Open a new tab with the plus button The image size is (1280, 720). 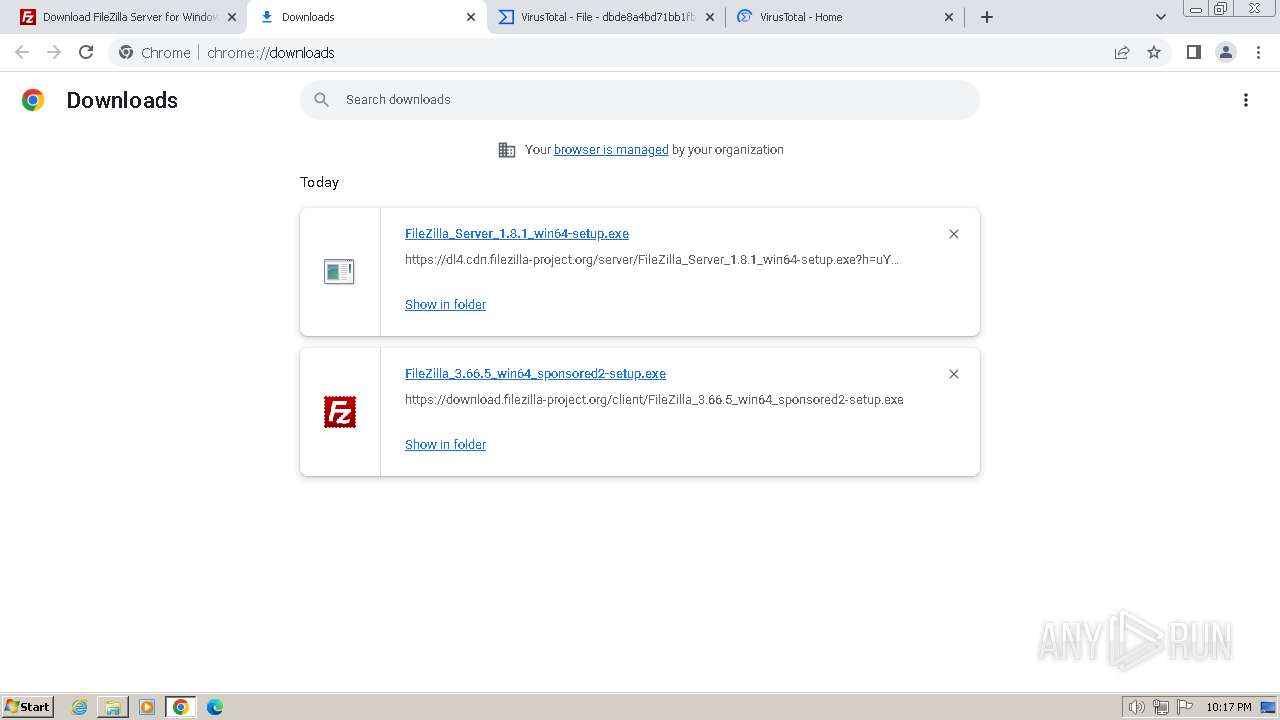pyautogui.click(x=987, y=17)
